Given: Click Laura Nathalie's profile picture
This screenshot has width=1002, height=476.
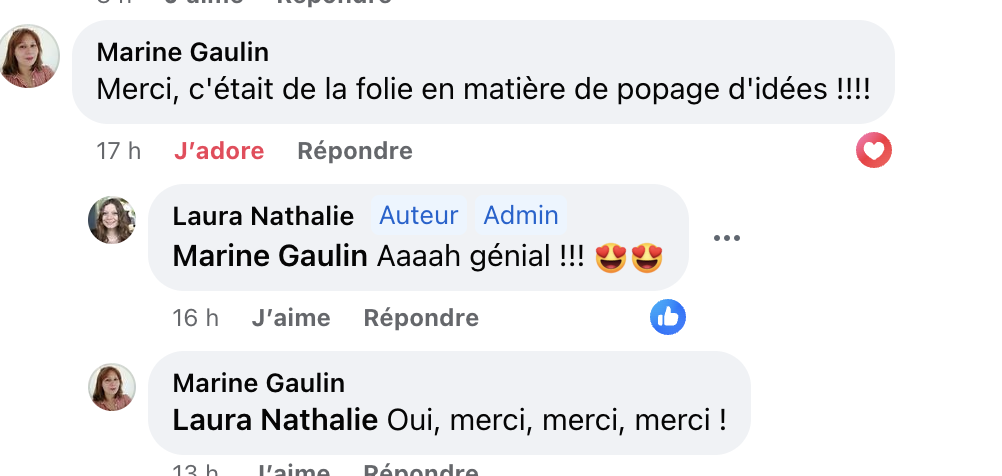Looking at the screenshot, I should [x=112, y=220].
